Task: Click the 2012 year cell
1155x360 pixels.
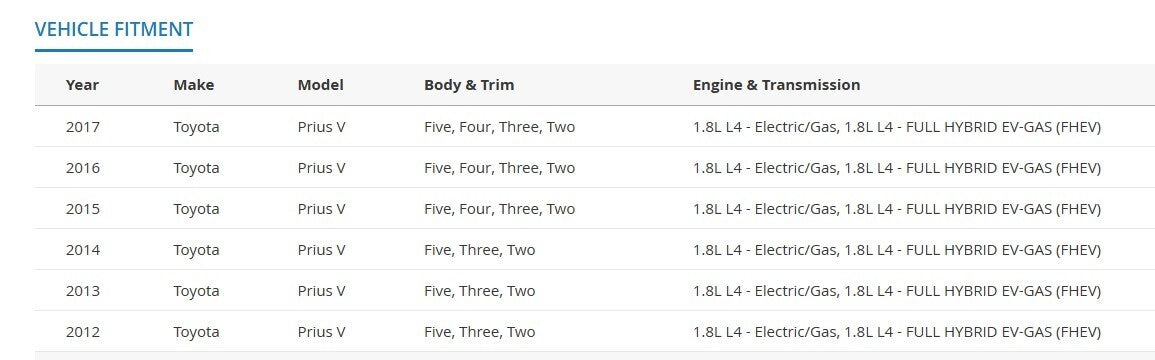Action: point(82,332)
